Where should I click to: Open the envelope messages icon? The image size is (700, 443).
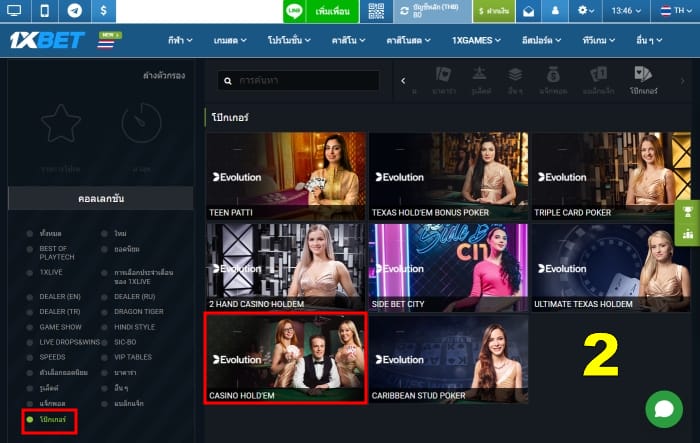pos(528,11)
